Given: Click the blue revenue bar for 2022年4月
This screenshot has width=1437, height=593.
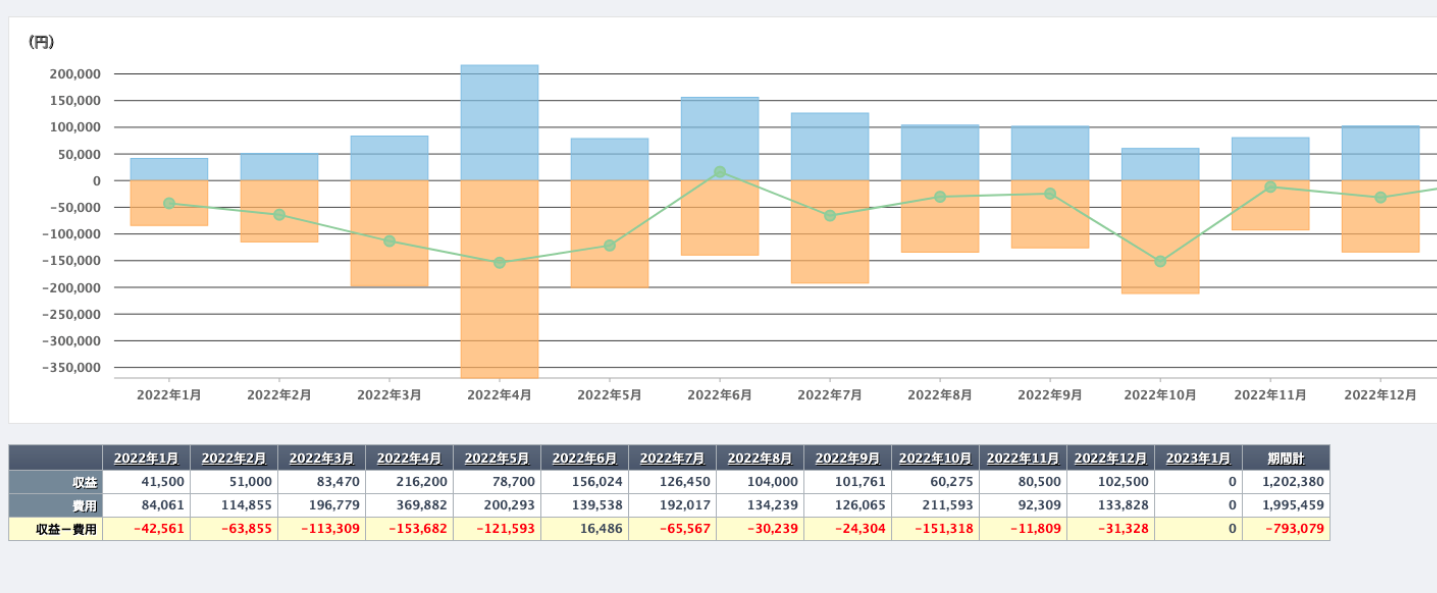Looking at the screenshot, I should (x=499, y=122).
